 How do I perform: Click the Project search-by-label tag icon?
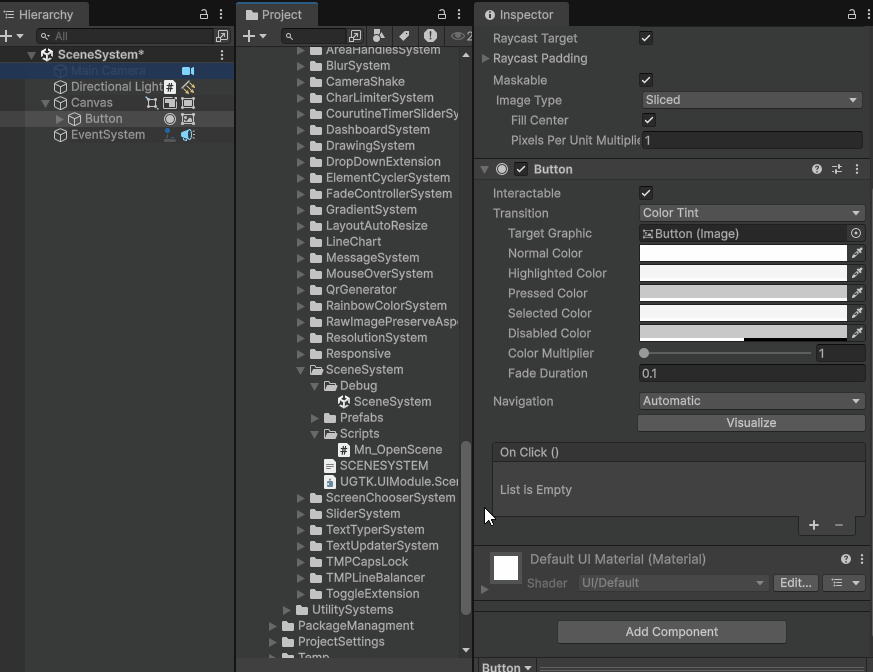404,36
